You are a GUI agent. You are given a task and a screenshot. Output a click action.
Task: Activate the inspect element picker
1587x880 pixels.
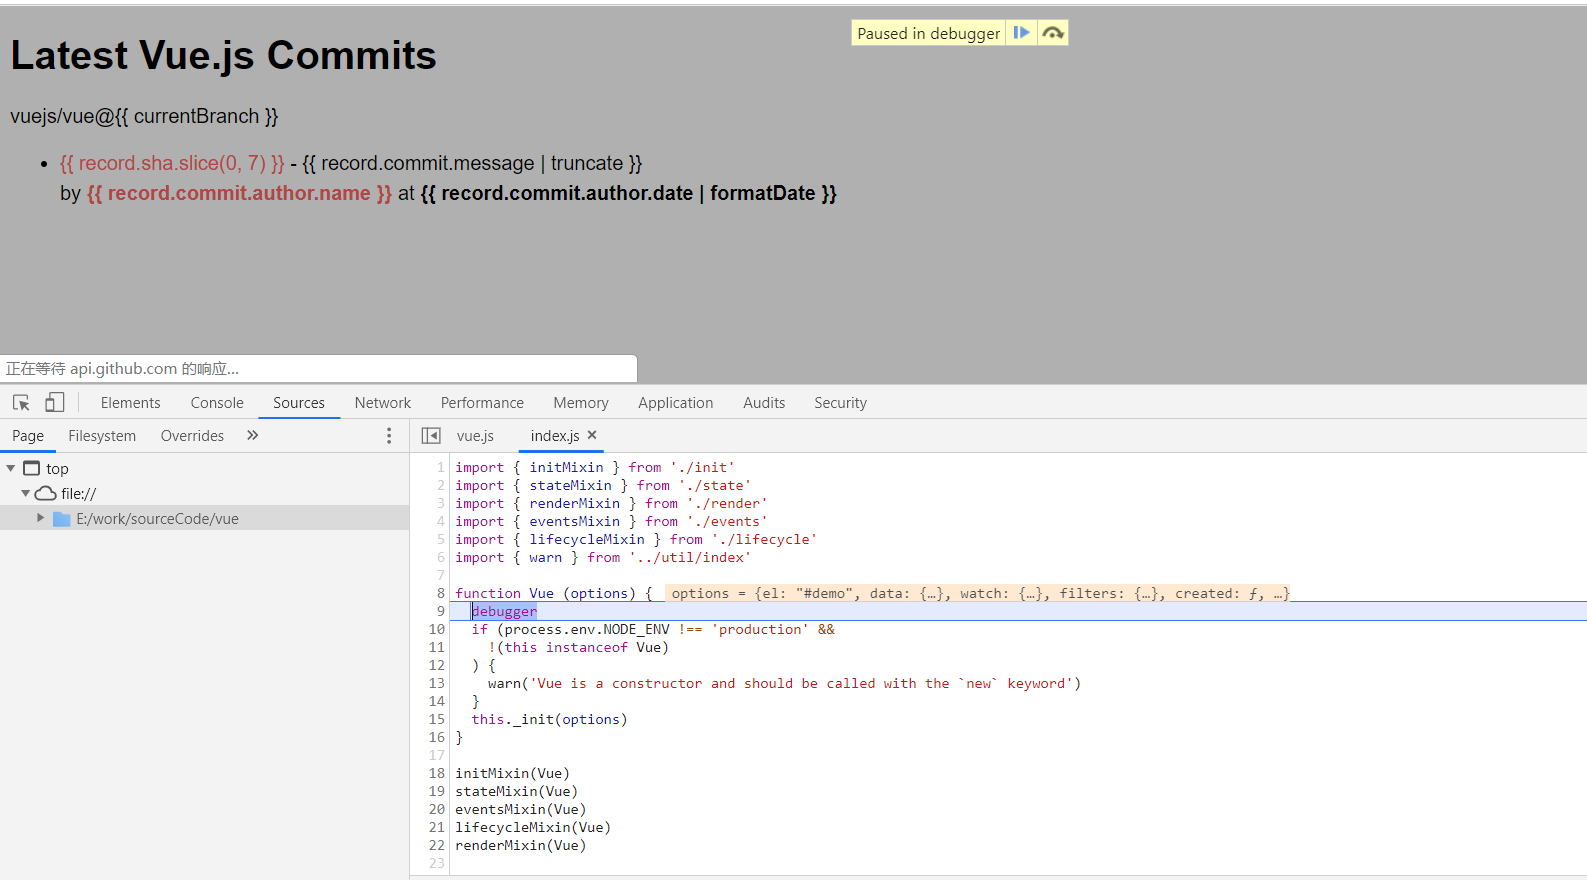click(21, 402)
